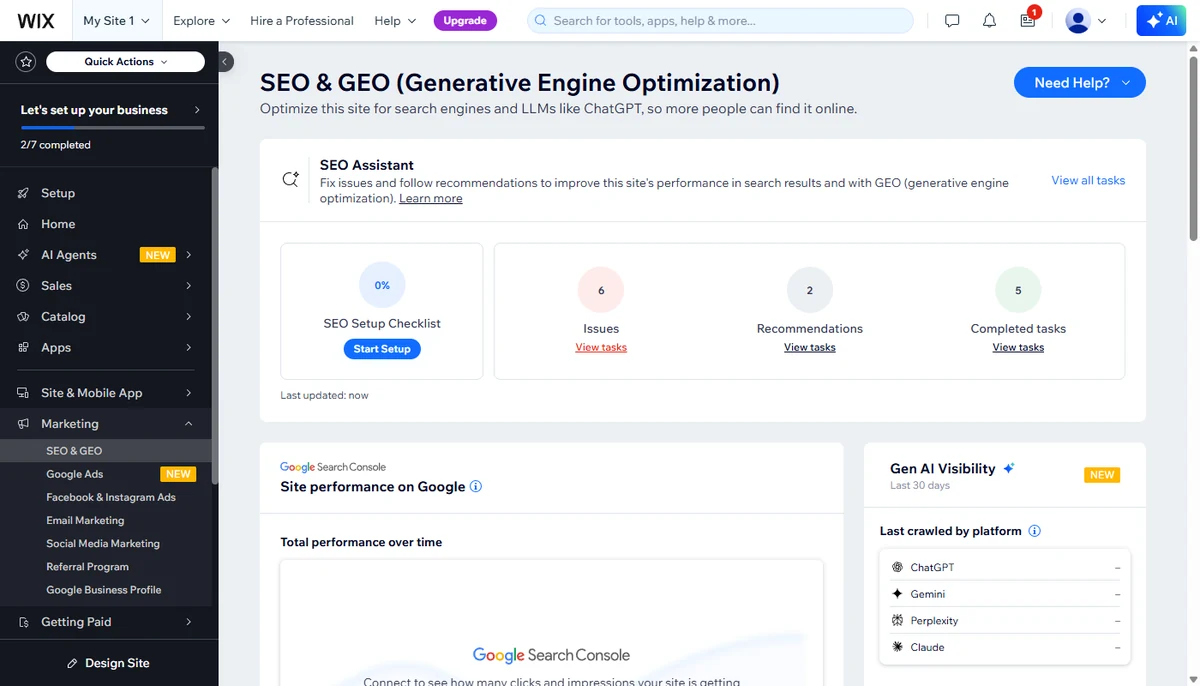The image size is (1200, 686).
Task: Click the ChatGPT platform icon
Action: pyautogui.click(x=897, y=567)
